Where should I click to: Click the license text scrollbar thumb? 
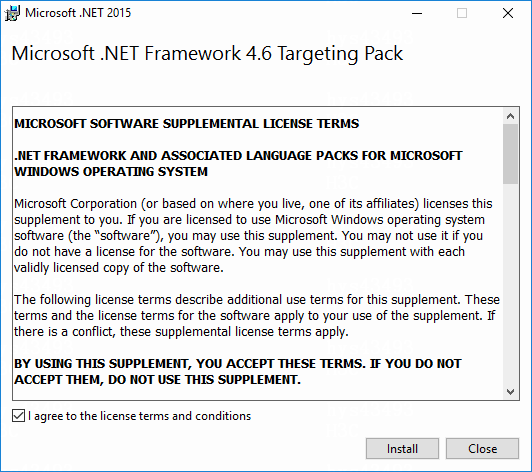tap(510, 154)
